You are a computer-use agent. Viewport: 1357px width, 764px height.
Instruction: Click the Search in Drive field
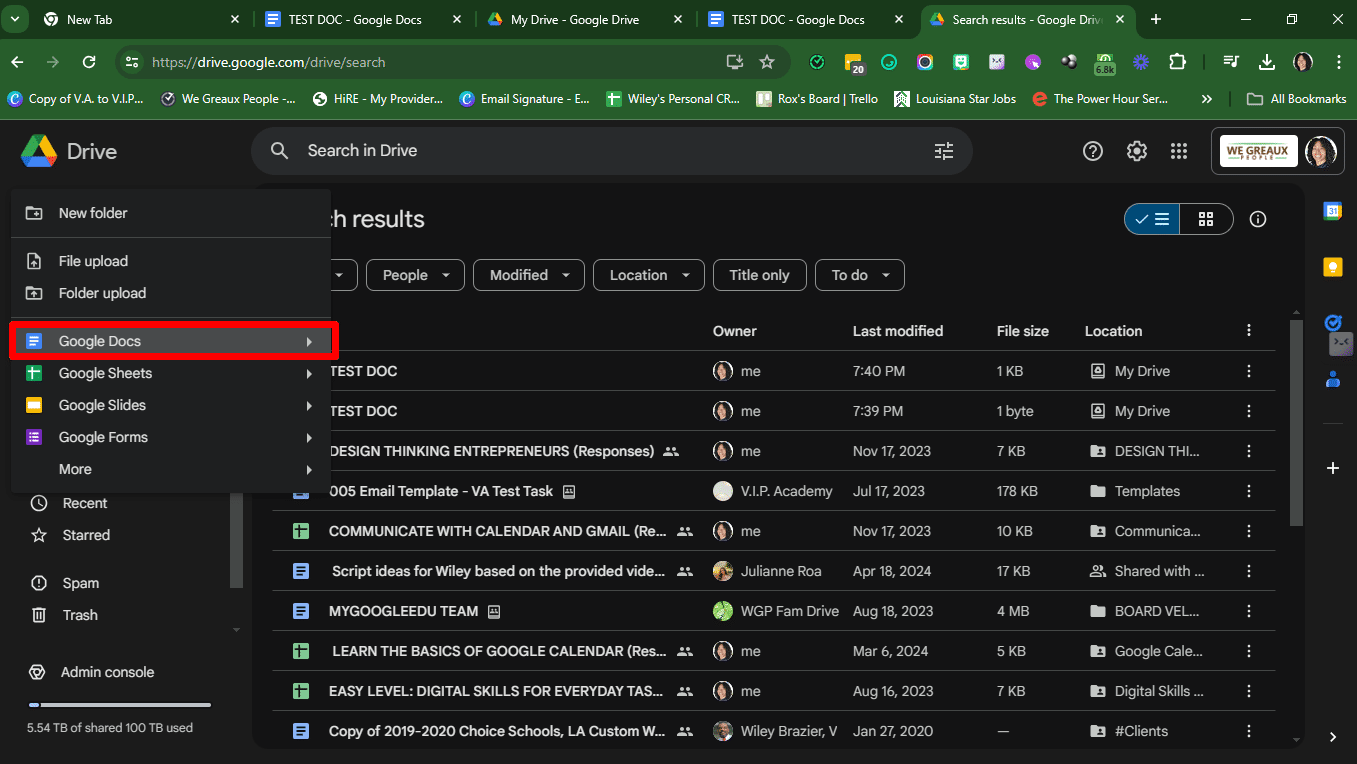[x=600, y=151]
